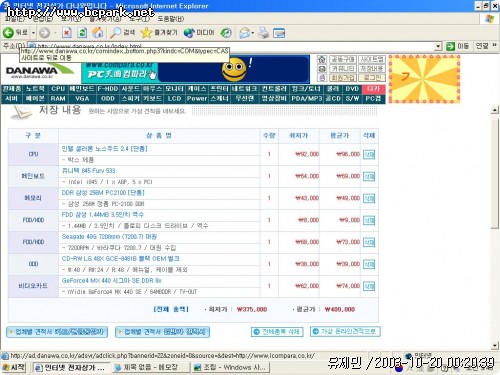Screen dimensions: 500x375
Task: Click the 가상 온라인견적으로 button
Action: click(345, 331)
